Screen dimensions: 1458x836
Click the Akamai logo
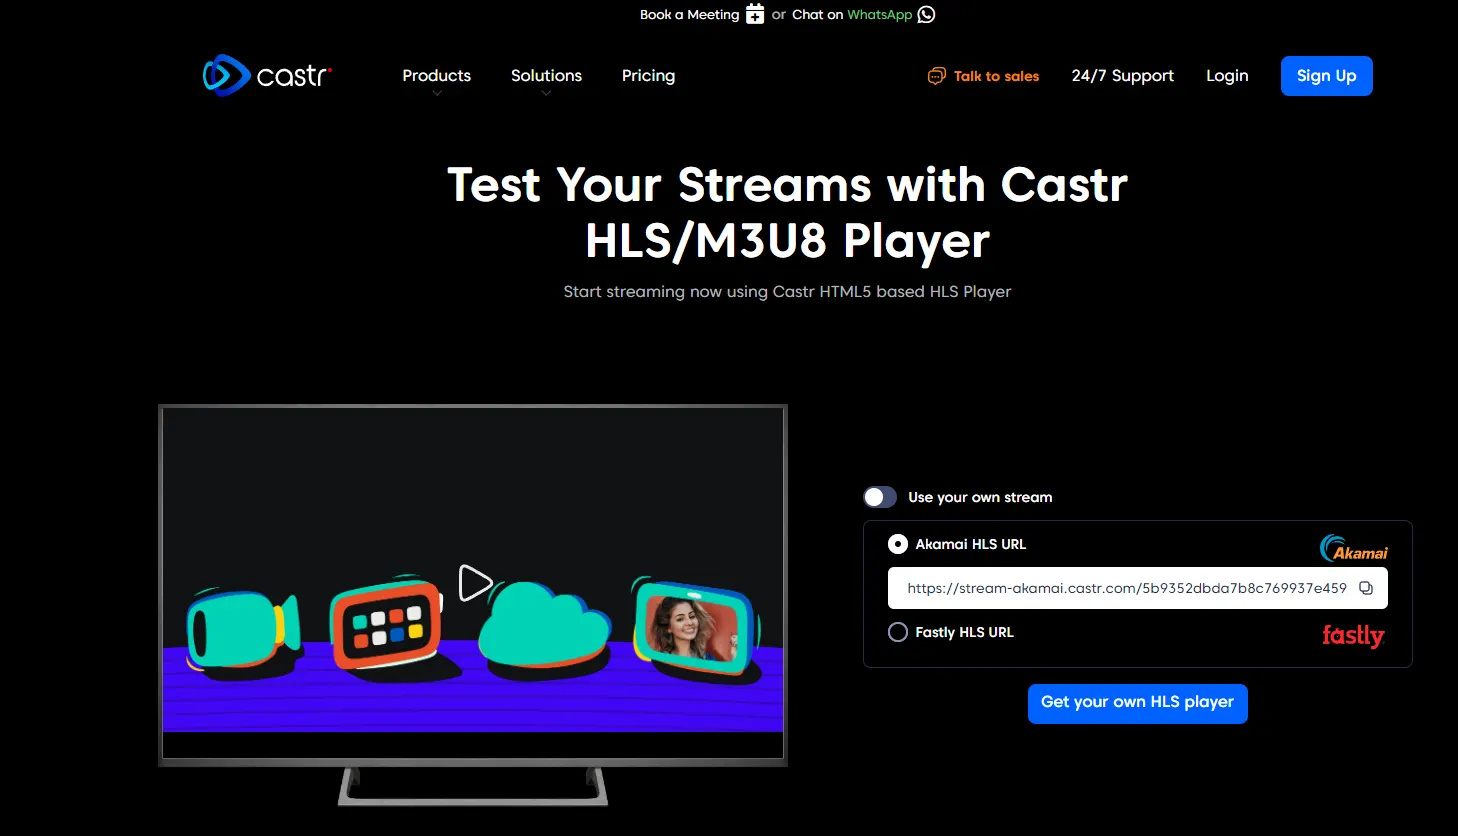point(1354,548)
